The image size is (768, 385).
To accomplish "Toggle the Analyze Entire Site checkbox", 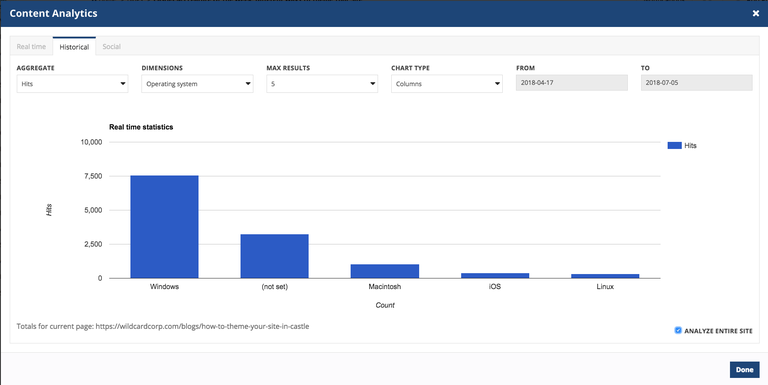I will click(x=678, y=331).
